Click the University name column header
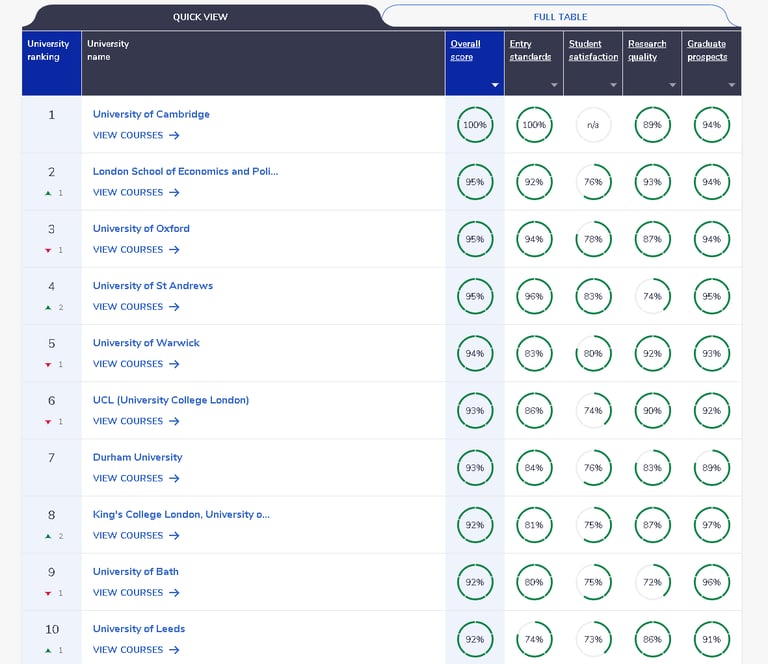 click(x=263, y=63)
